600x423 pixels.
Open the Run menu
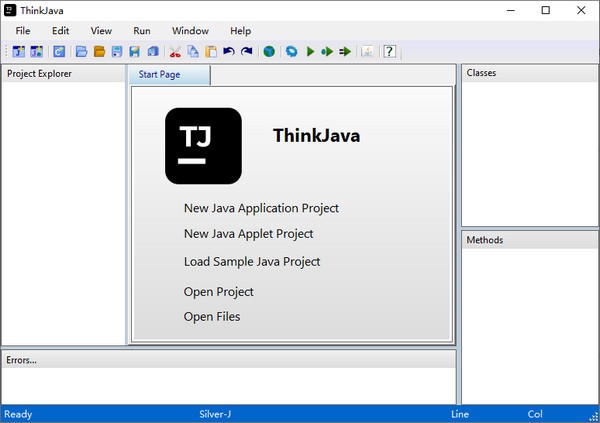[x=141, y=31]
